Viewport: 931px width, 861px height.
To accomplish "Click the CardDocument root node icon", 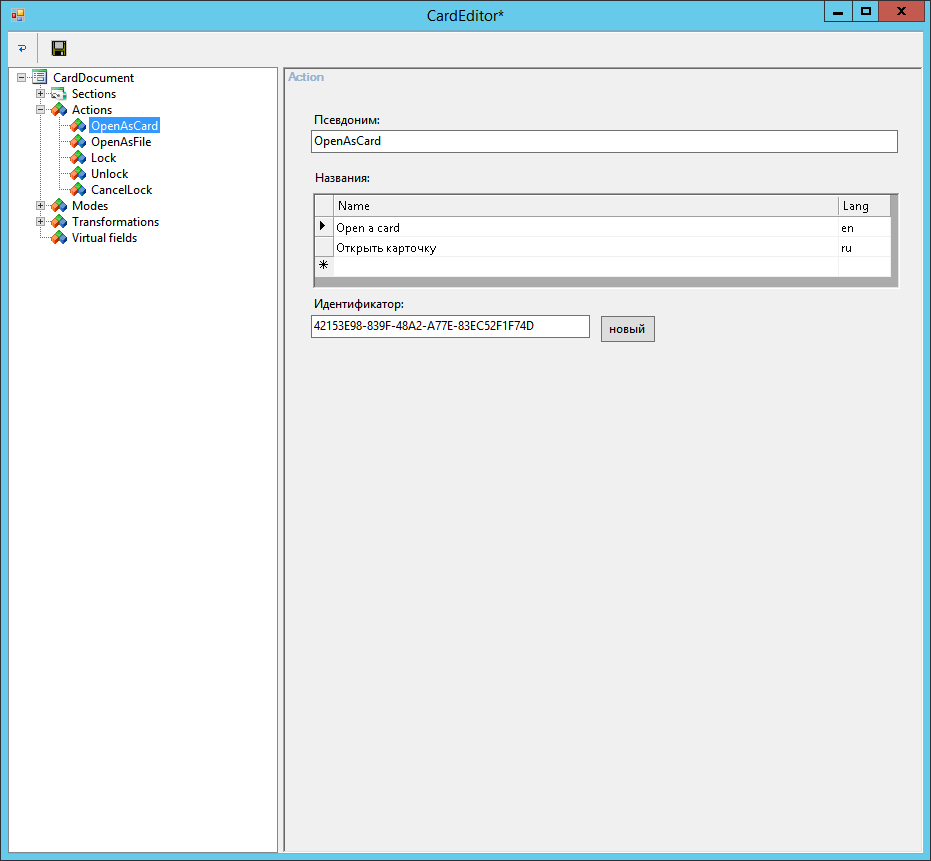I will pyautogui.click(x=40, y=78).
